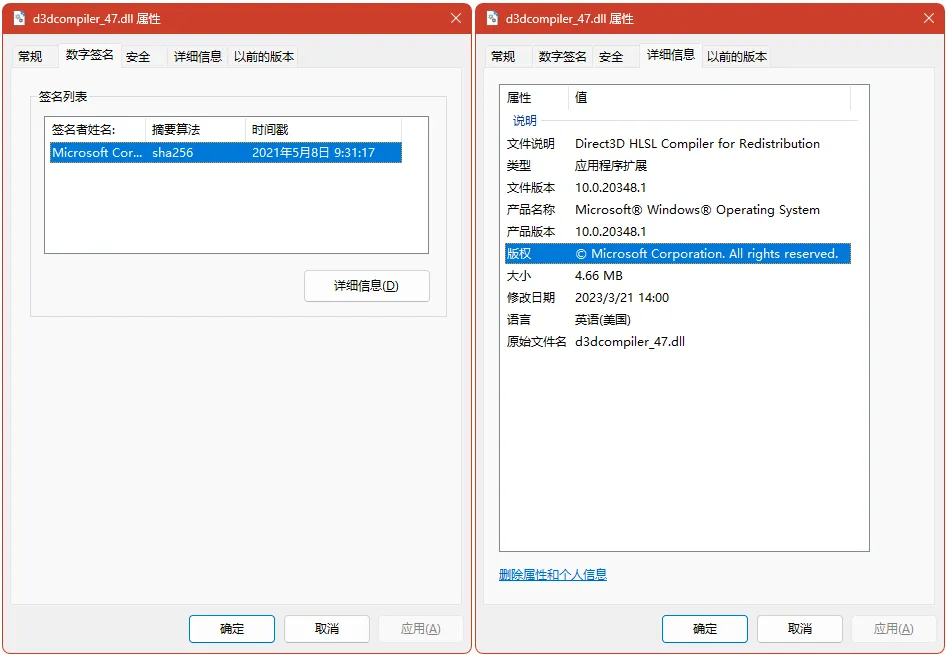Click the 签名者姓名 column header
The image size is (946, 655).
(95, 130)
